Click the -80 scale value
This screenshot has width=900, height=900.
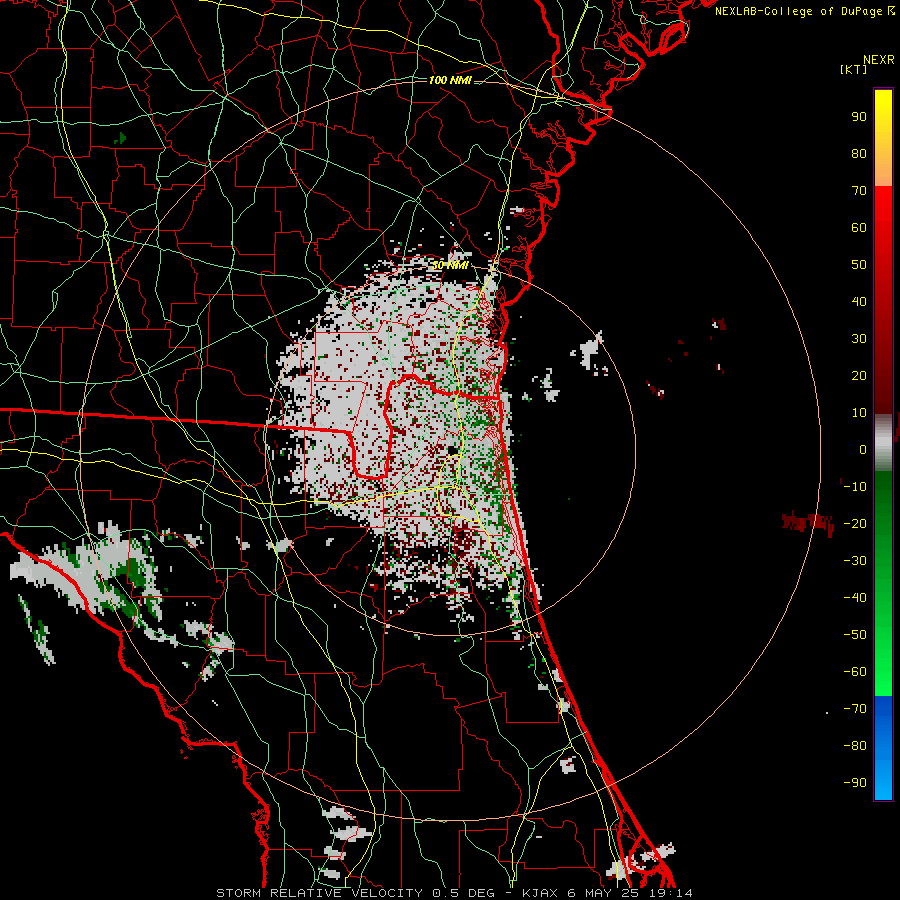click(x=855, y=746)
